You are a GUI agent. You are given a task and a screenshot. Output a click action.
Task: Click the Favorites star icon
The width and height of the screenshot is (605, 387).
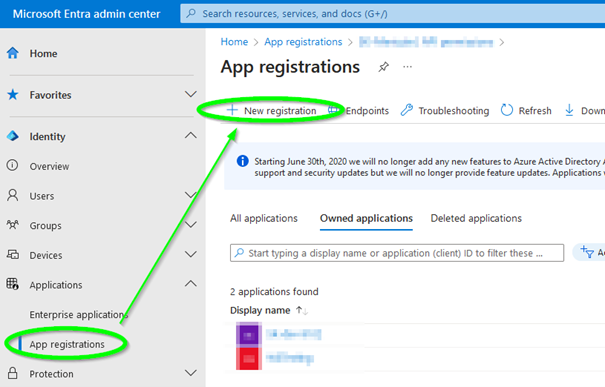coord(13,95)
